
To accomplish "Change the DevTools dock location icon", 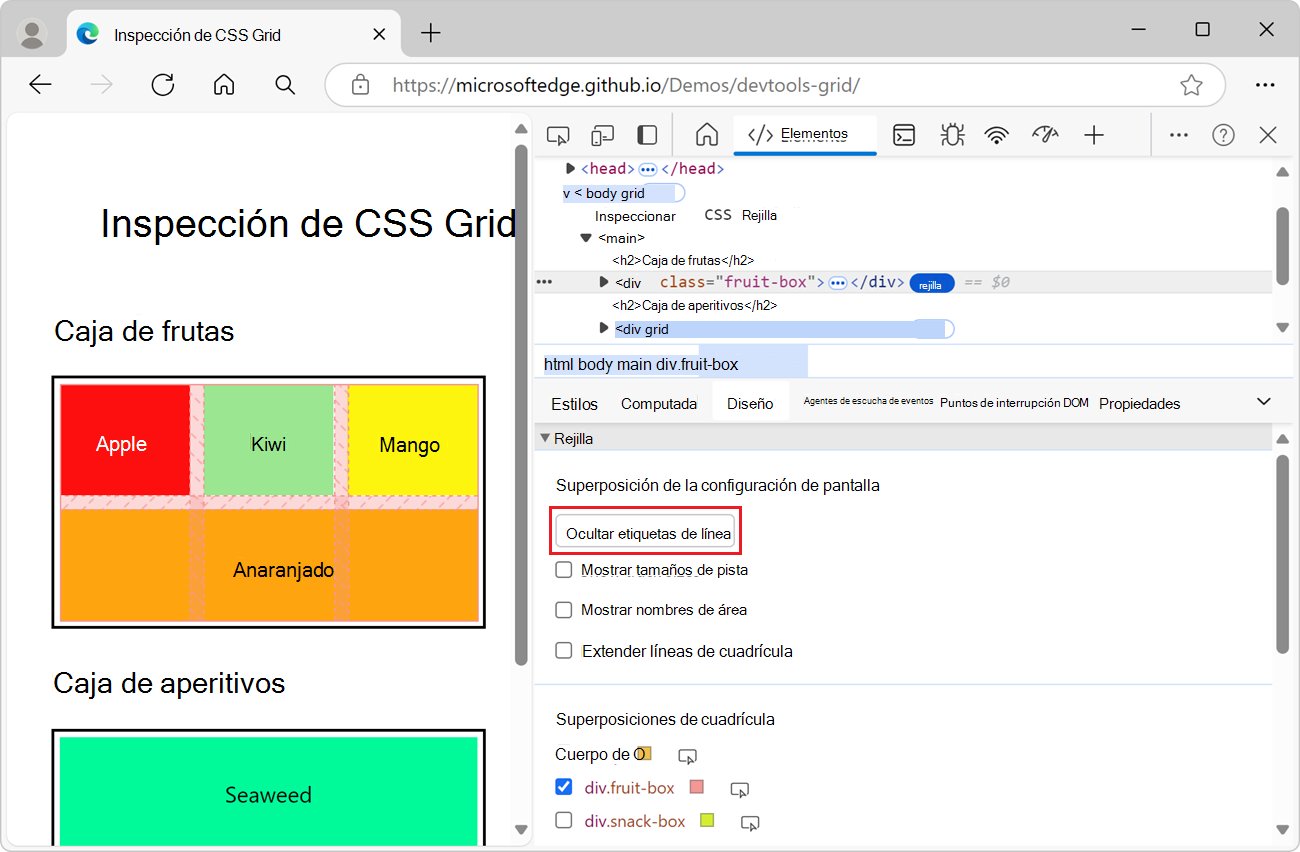I will pyautogui.click(x=646, y=134).
